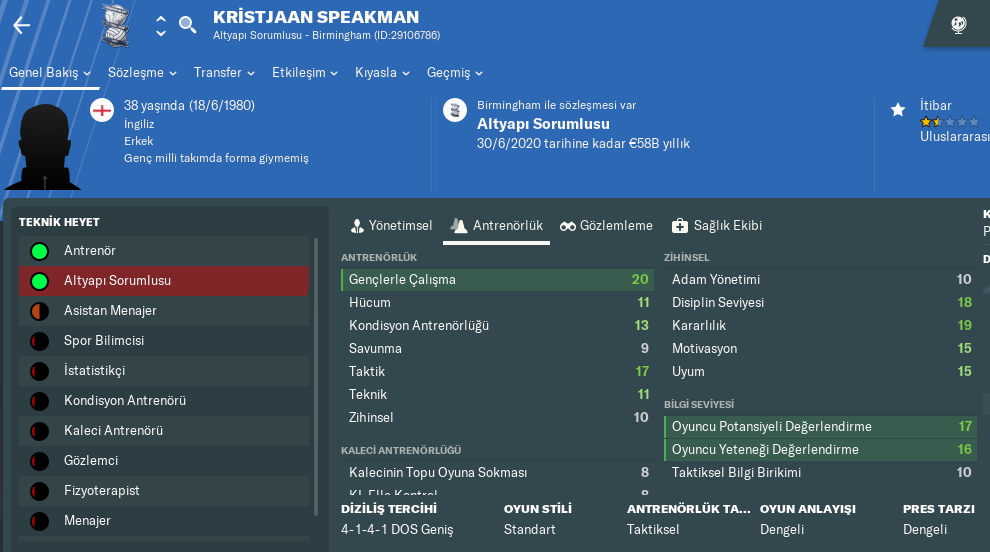Click the up/down staff navigation arrows
This screenshot has height=552, width=990.
[161, 25]
